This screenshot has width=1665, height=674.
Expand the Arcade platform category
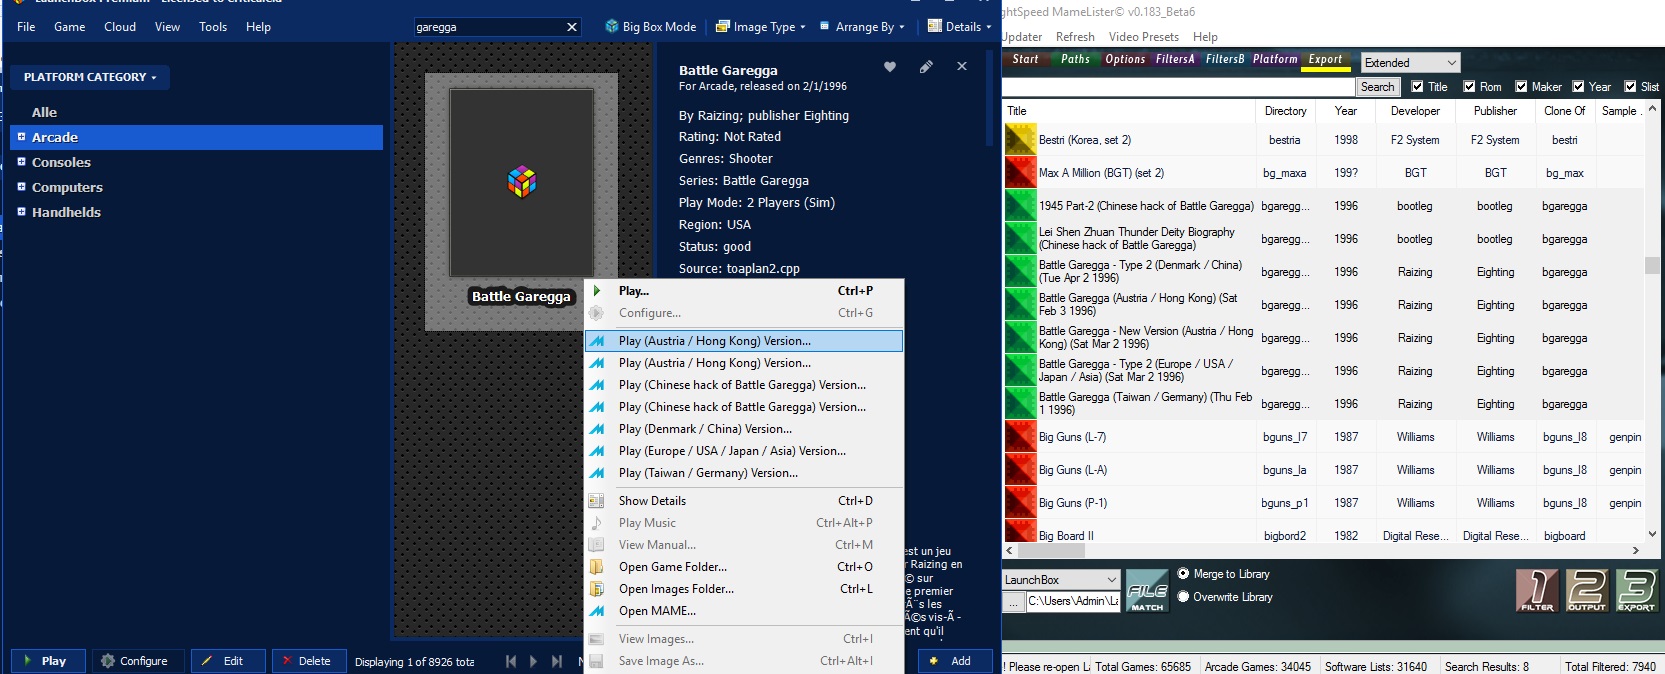click(x=21, y=136)
